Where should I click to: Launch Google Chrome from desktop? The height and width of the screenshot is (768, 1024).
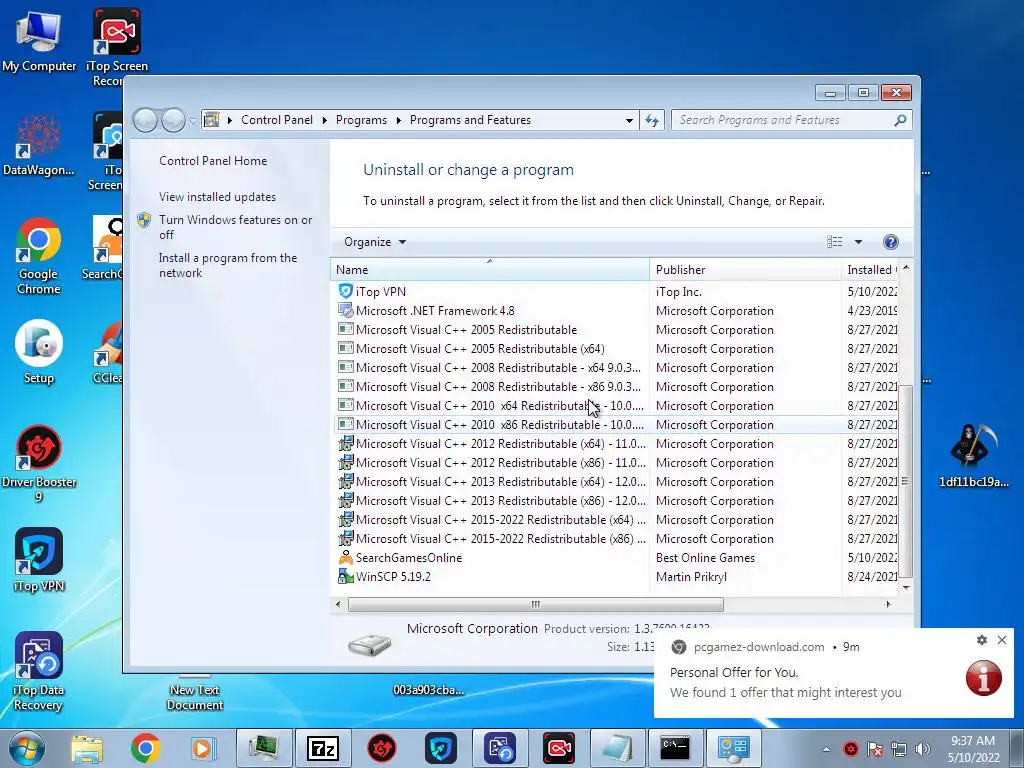tap(39, 256)
